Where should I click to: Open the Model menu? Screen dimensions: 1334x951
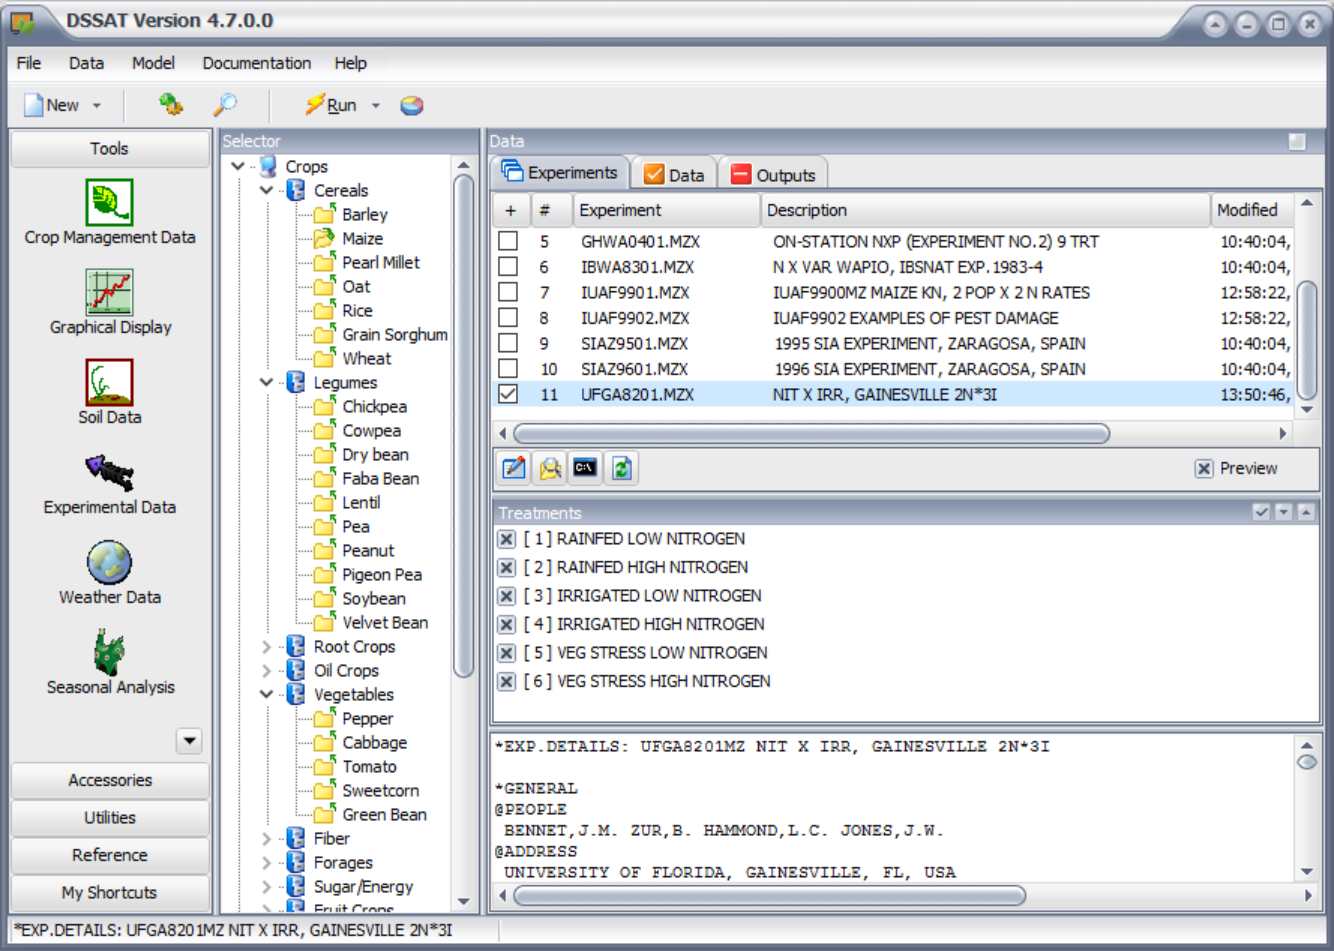pyautogui.click(x=153, y=63)
